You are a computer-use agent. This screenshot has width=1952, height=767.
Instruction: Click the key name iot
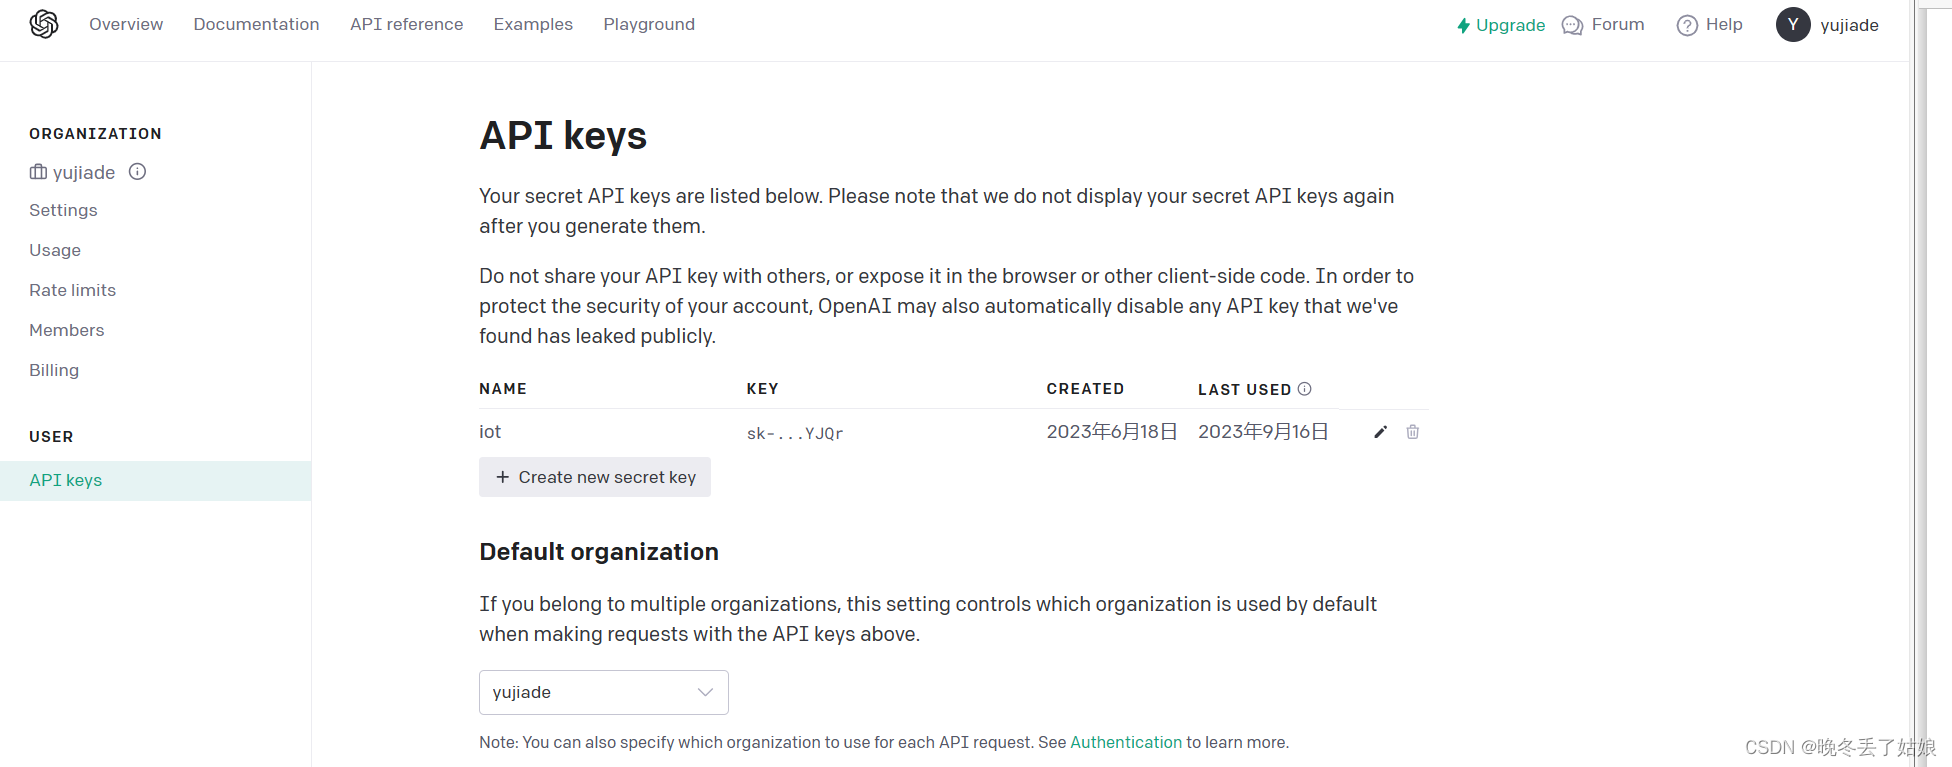tap(490, 431)
